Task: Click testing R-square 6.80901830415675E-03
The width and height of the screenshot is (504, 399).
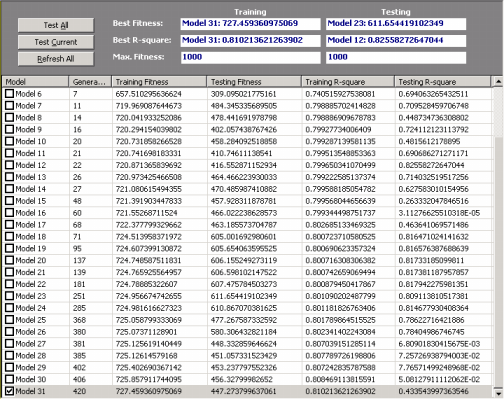Action: [439, 344]
